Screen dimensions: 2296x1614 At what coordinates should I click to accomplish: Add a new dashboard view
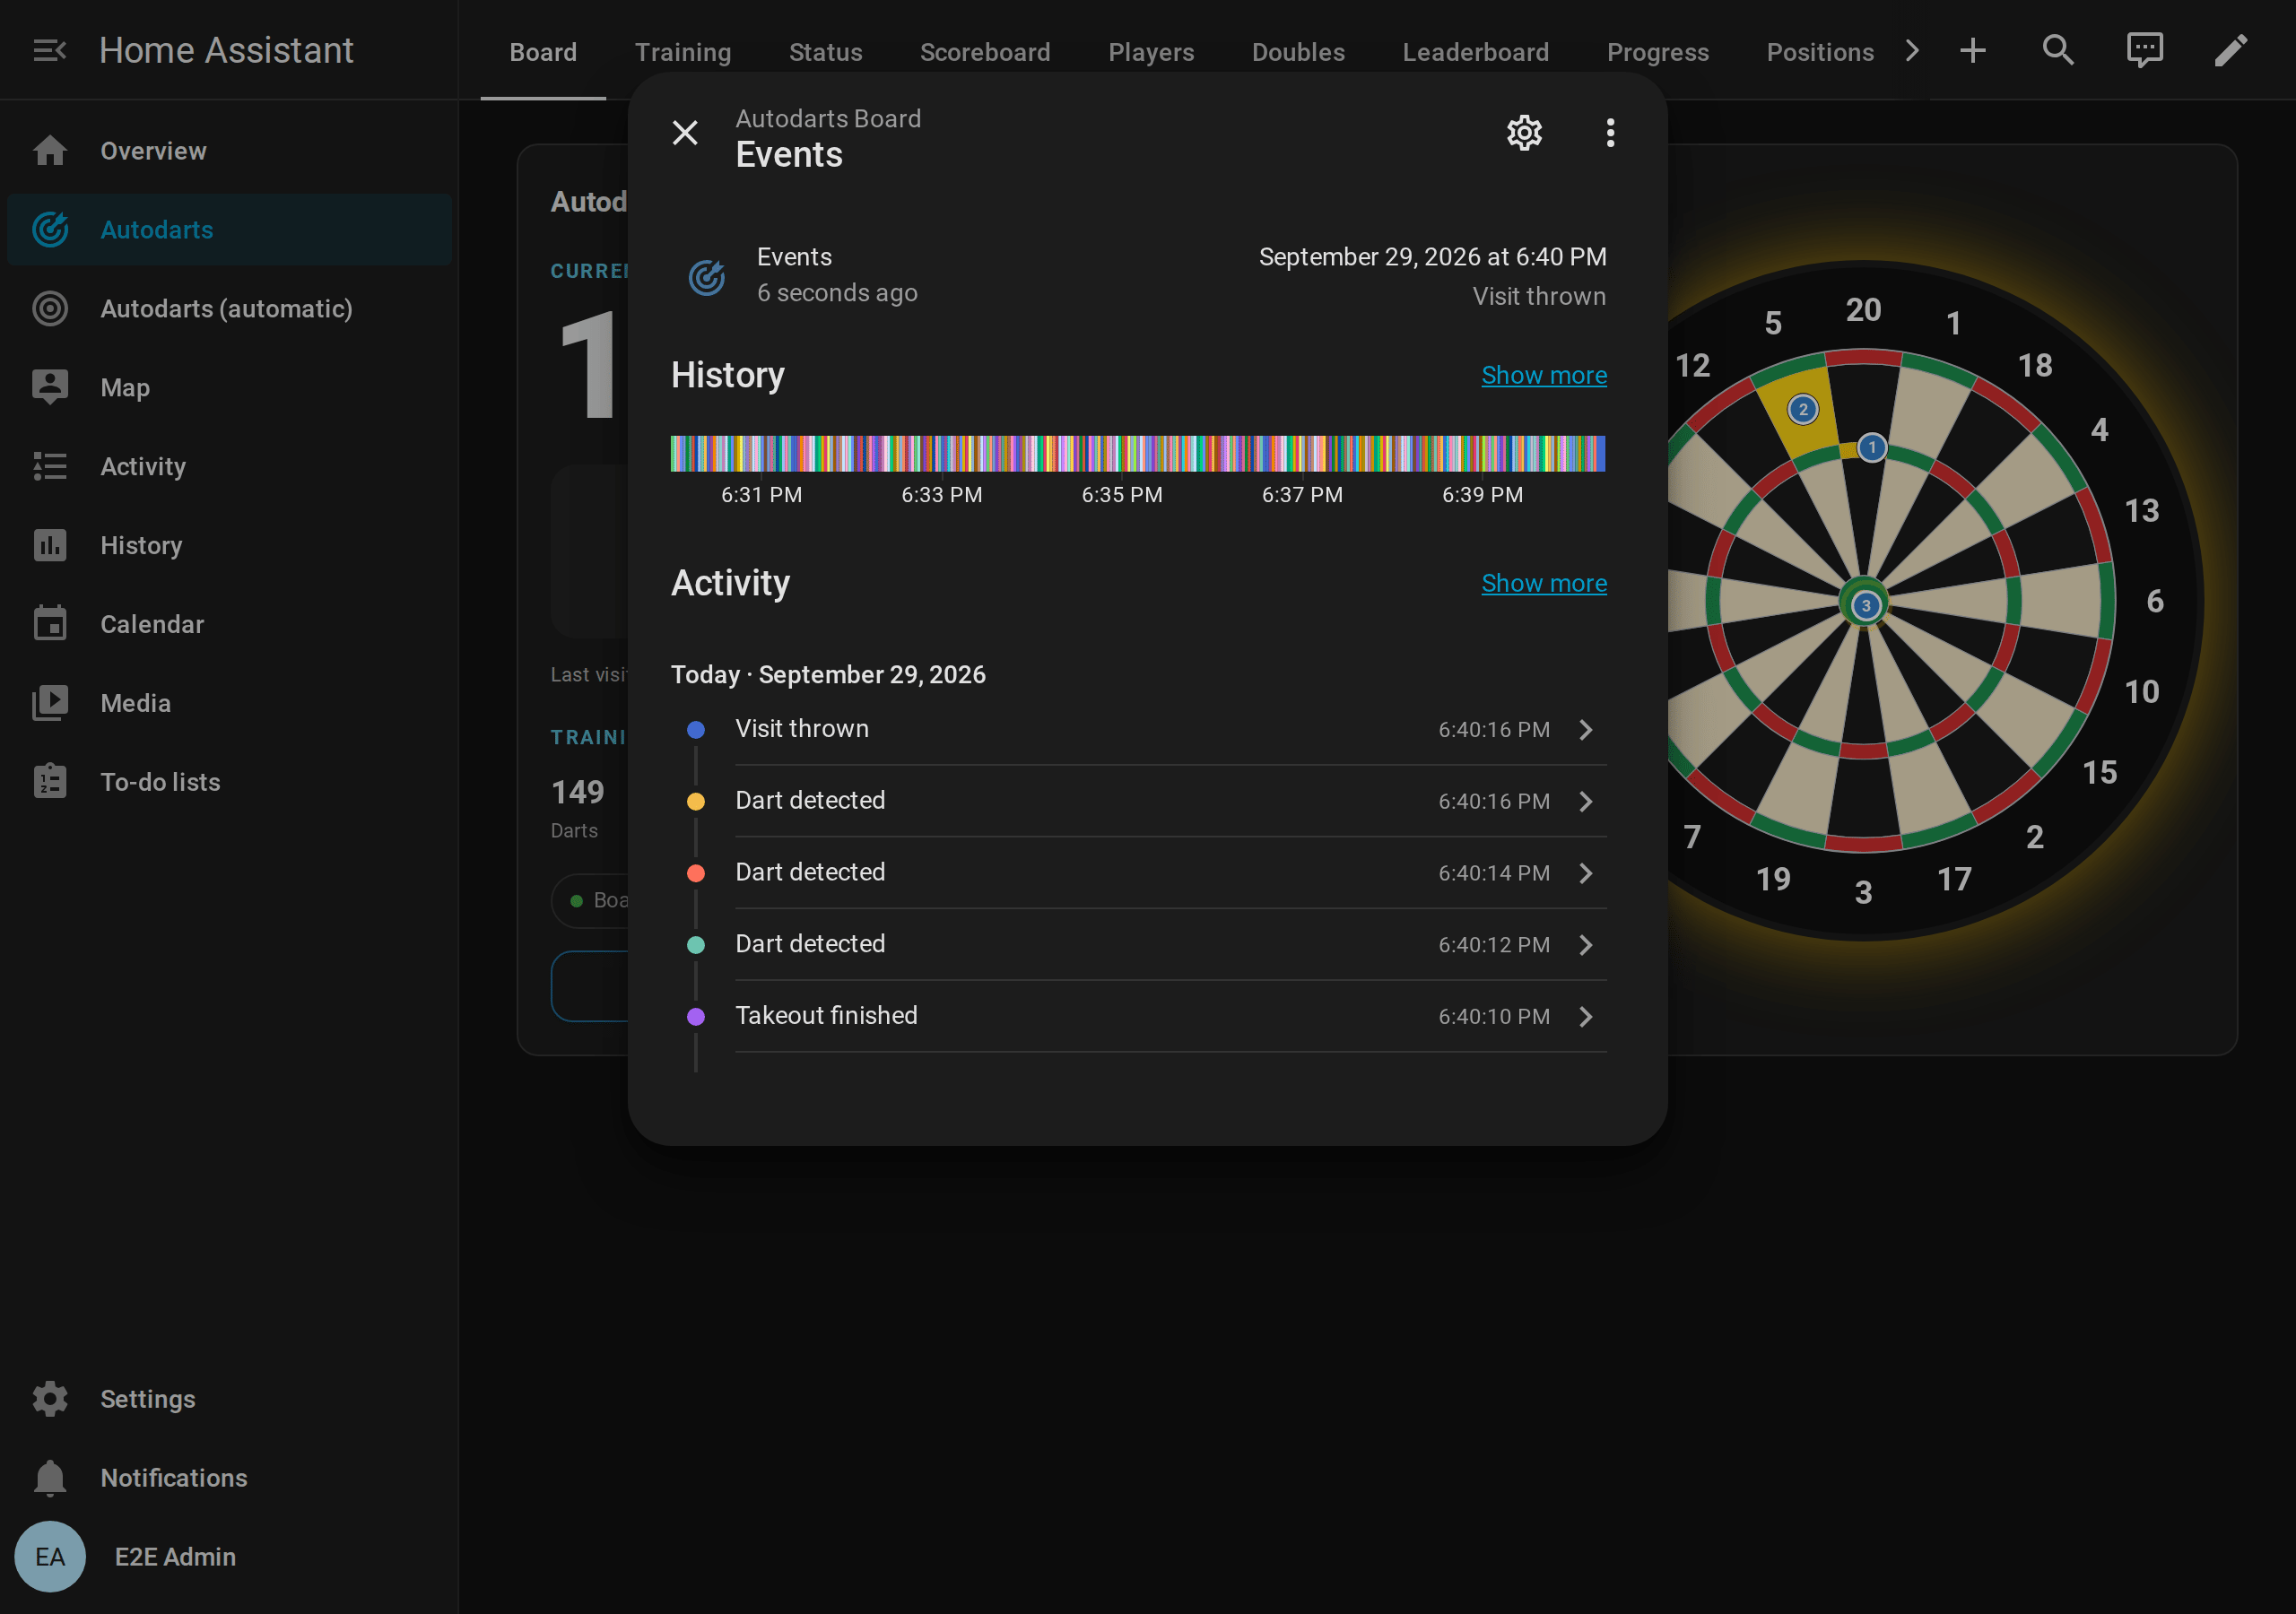[x=1972, y=50]
